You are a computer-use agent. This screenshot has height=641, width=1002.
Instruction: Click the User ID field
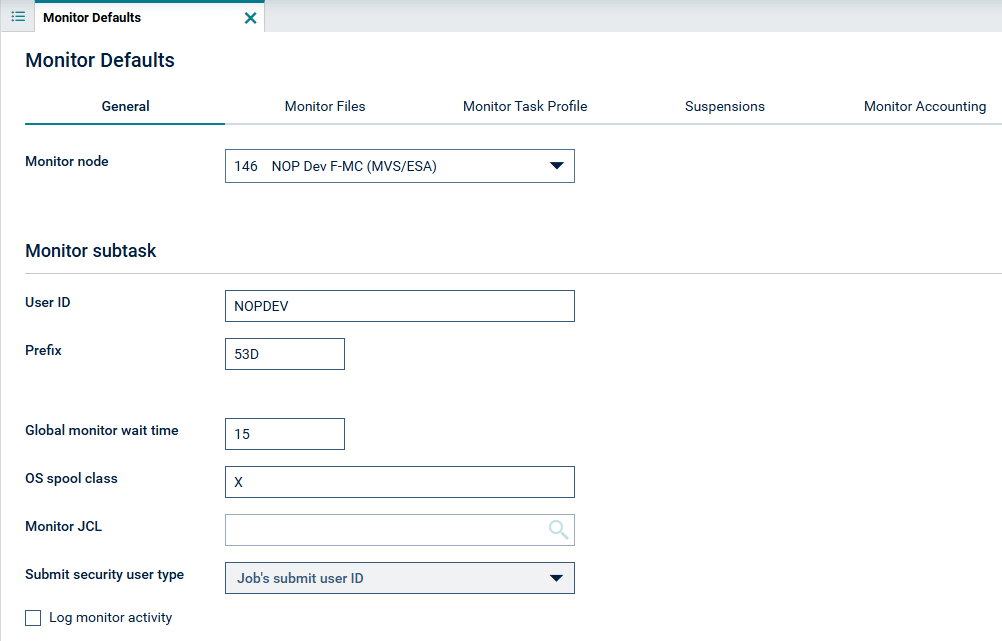(x=399, y=306)
